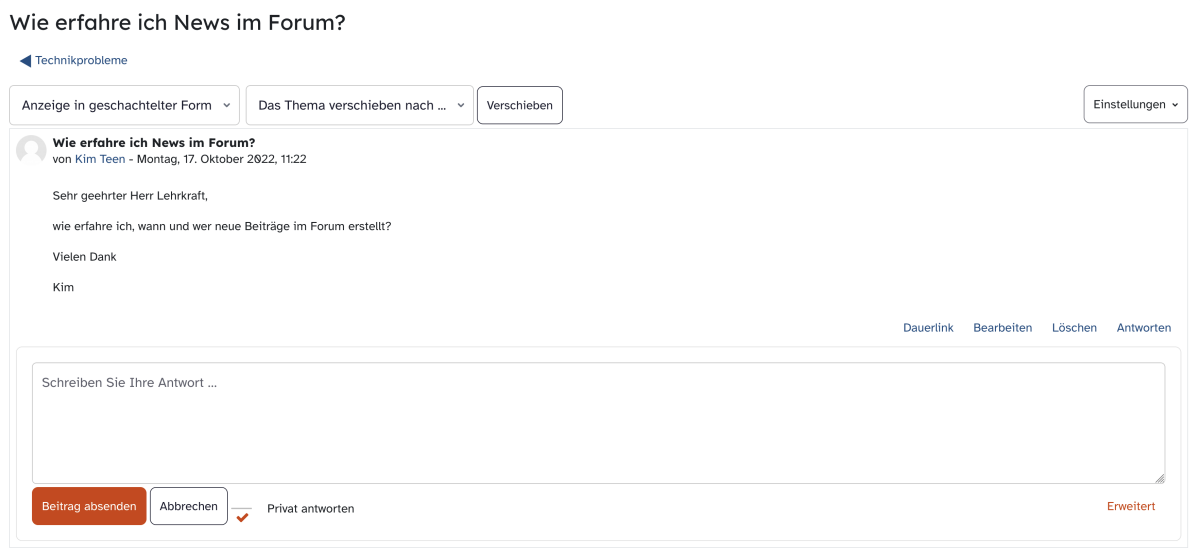Click Bearbeiten to edit the post
The image size is (1200, 558).
coord(1002,328)
